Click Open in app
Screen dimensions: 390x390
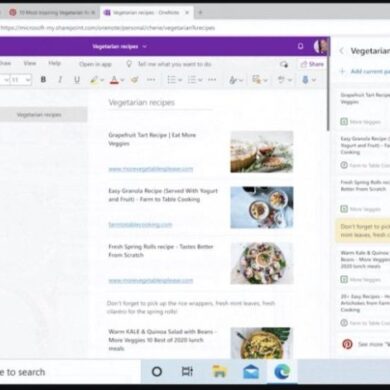[x=95, y=64]
